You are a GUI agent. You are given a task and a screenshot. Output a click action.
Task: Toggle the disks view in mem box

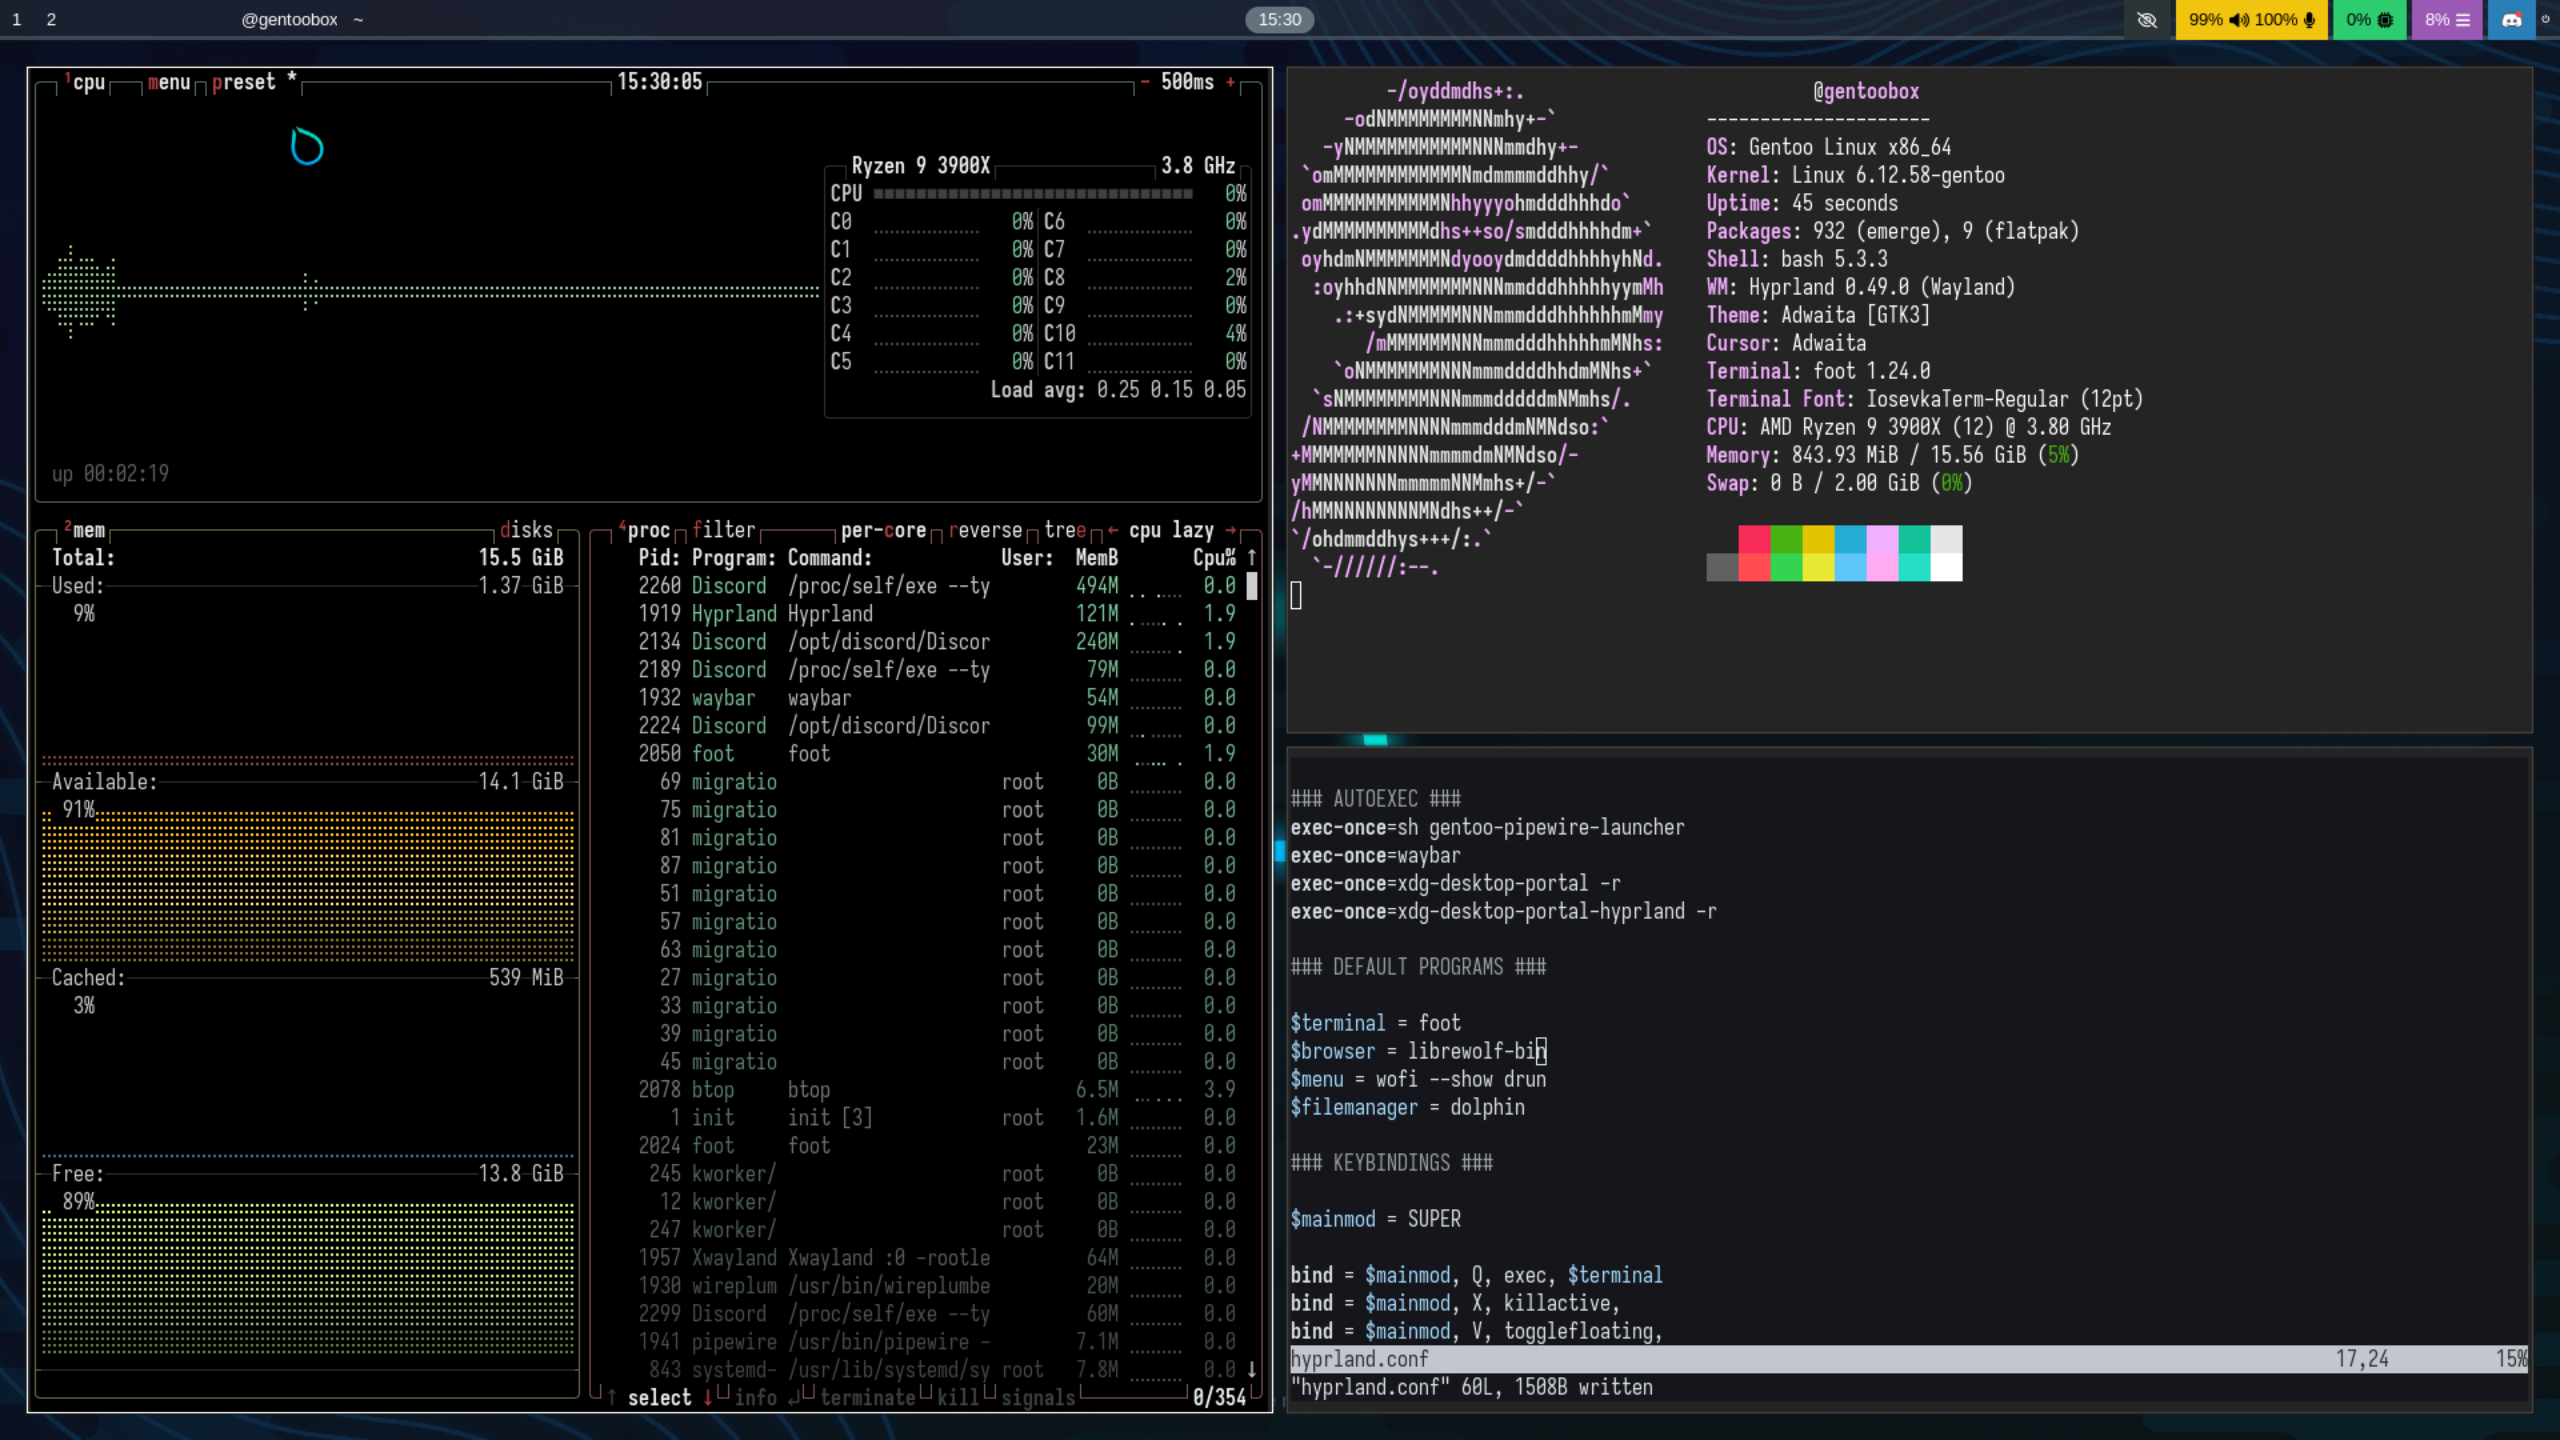coord(526,530)
